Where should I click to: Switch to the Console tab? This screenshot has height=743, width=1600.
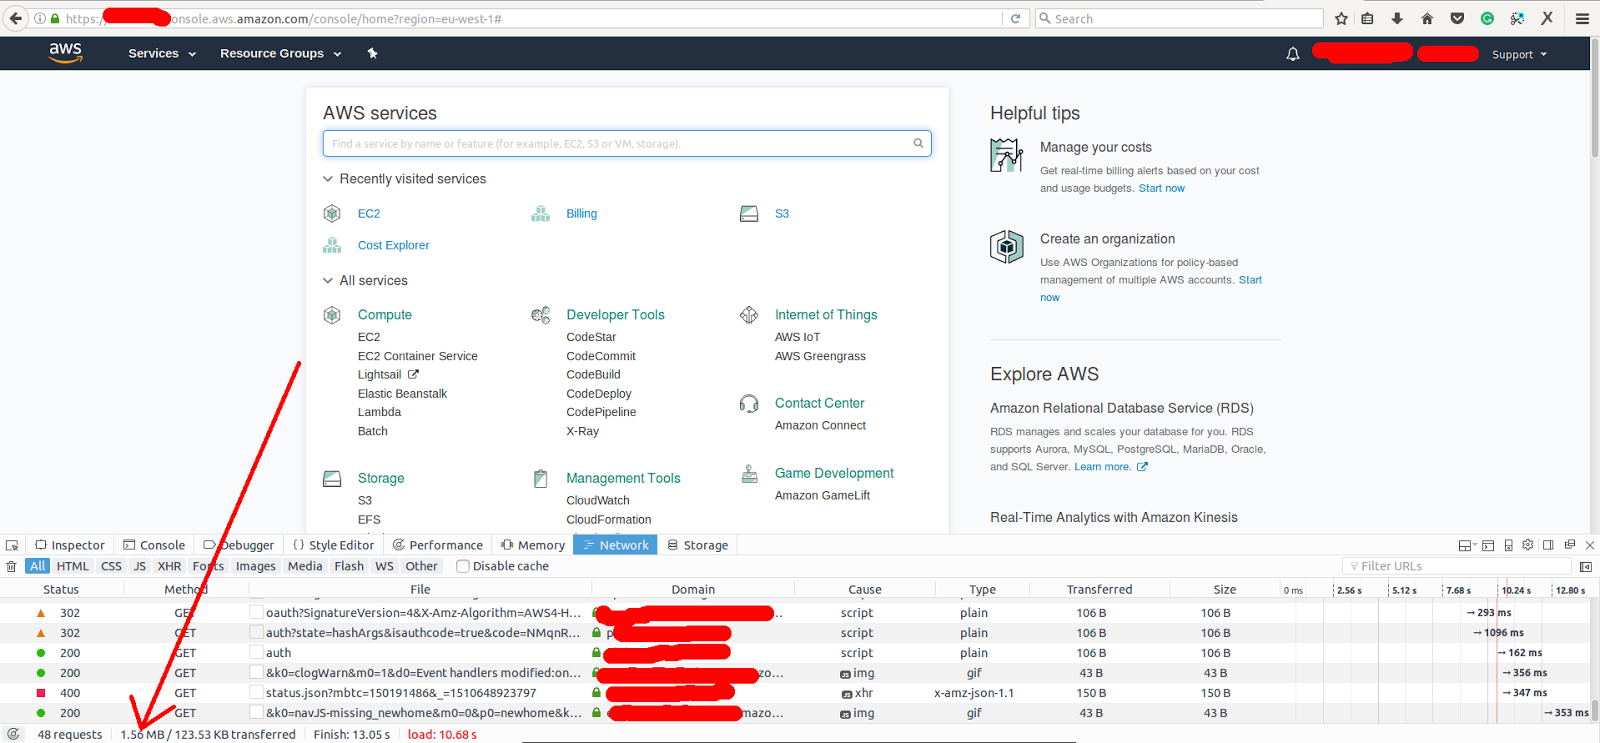tap(154, 545)
